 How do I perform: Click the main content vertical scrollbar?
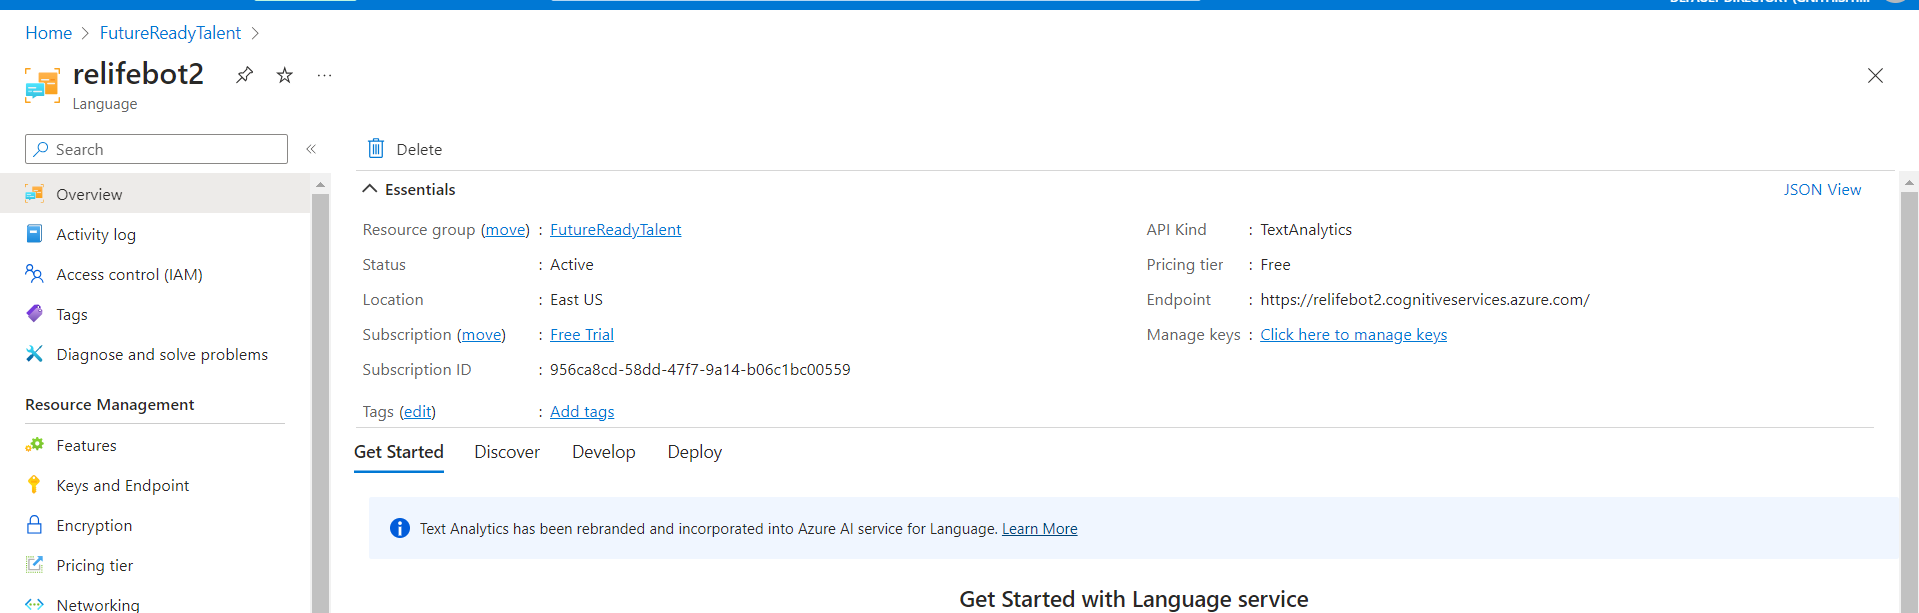(x=1909, y=400)
